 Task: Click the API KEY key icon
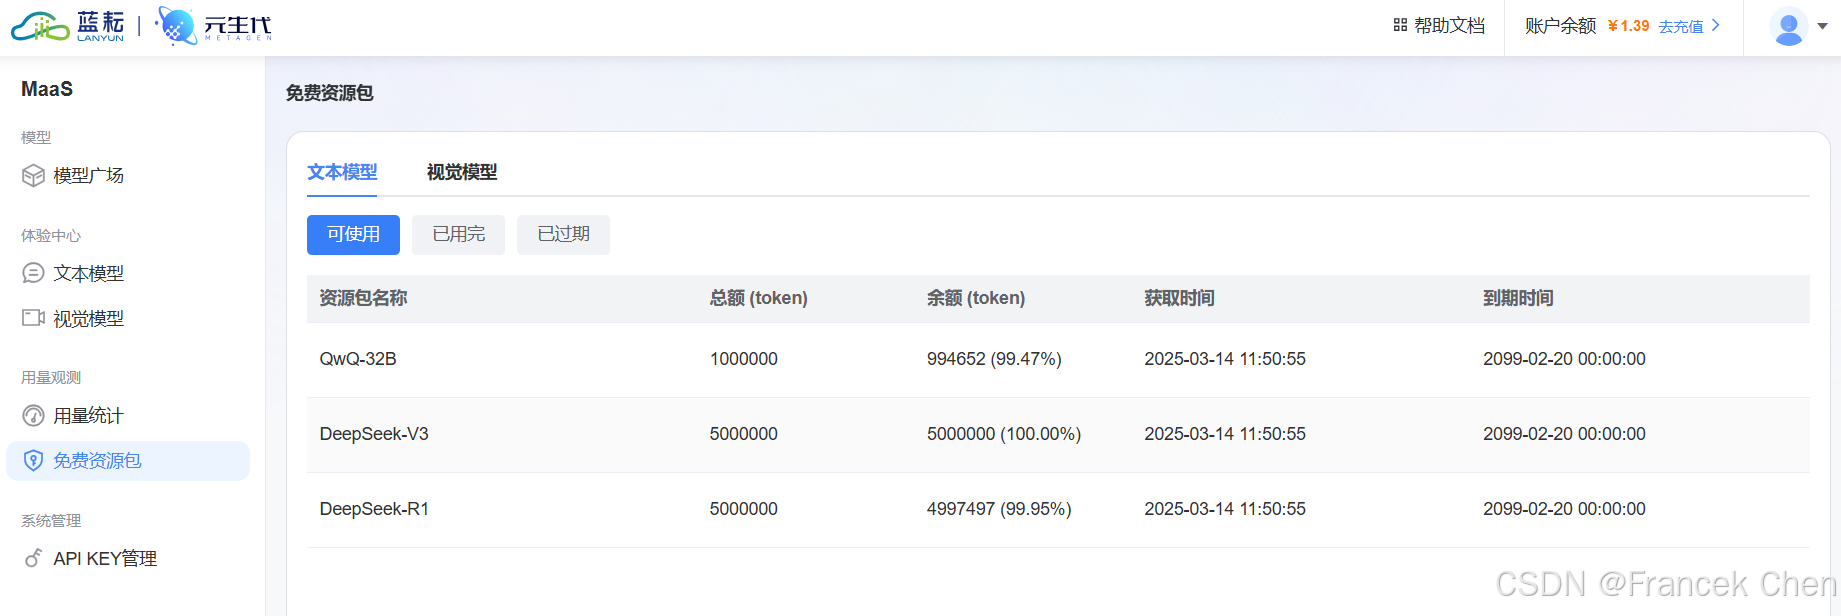pyautogui.click(x=33, y=558)
